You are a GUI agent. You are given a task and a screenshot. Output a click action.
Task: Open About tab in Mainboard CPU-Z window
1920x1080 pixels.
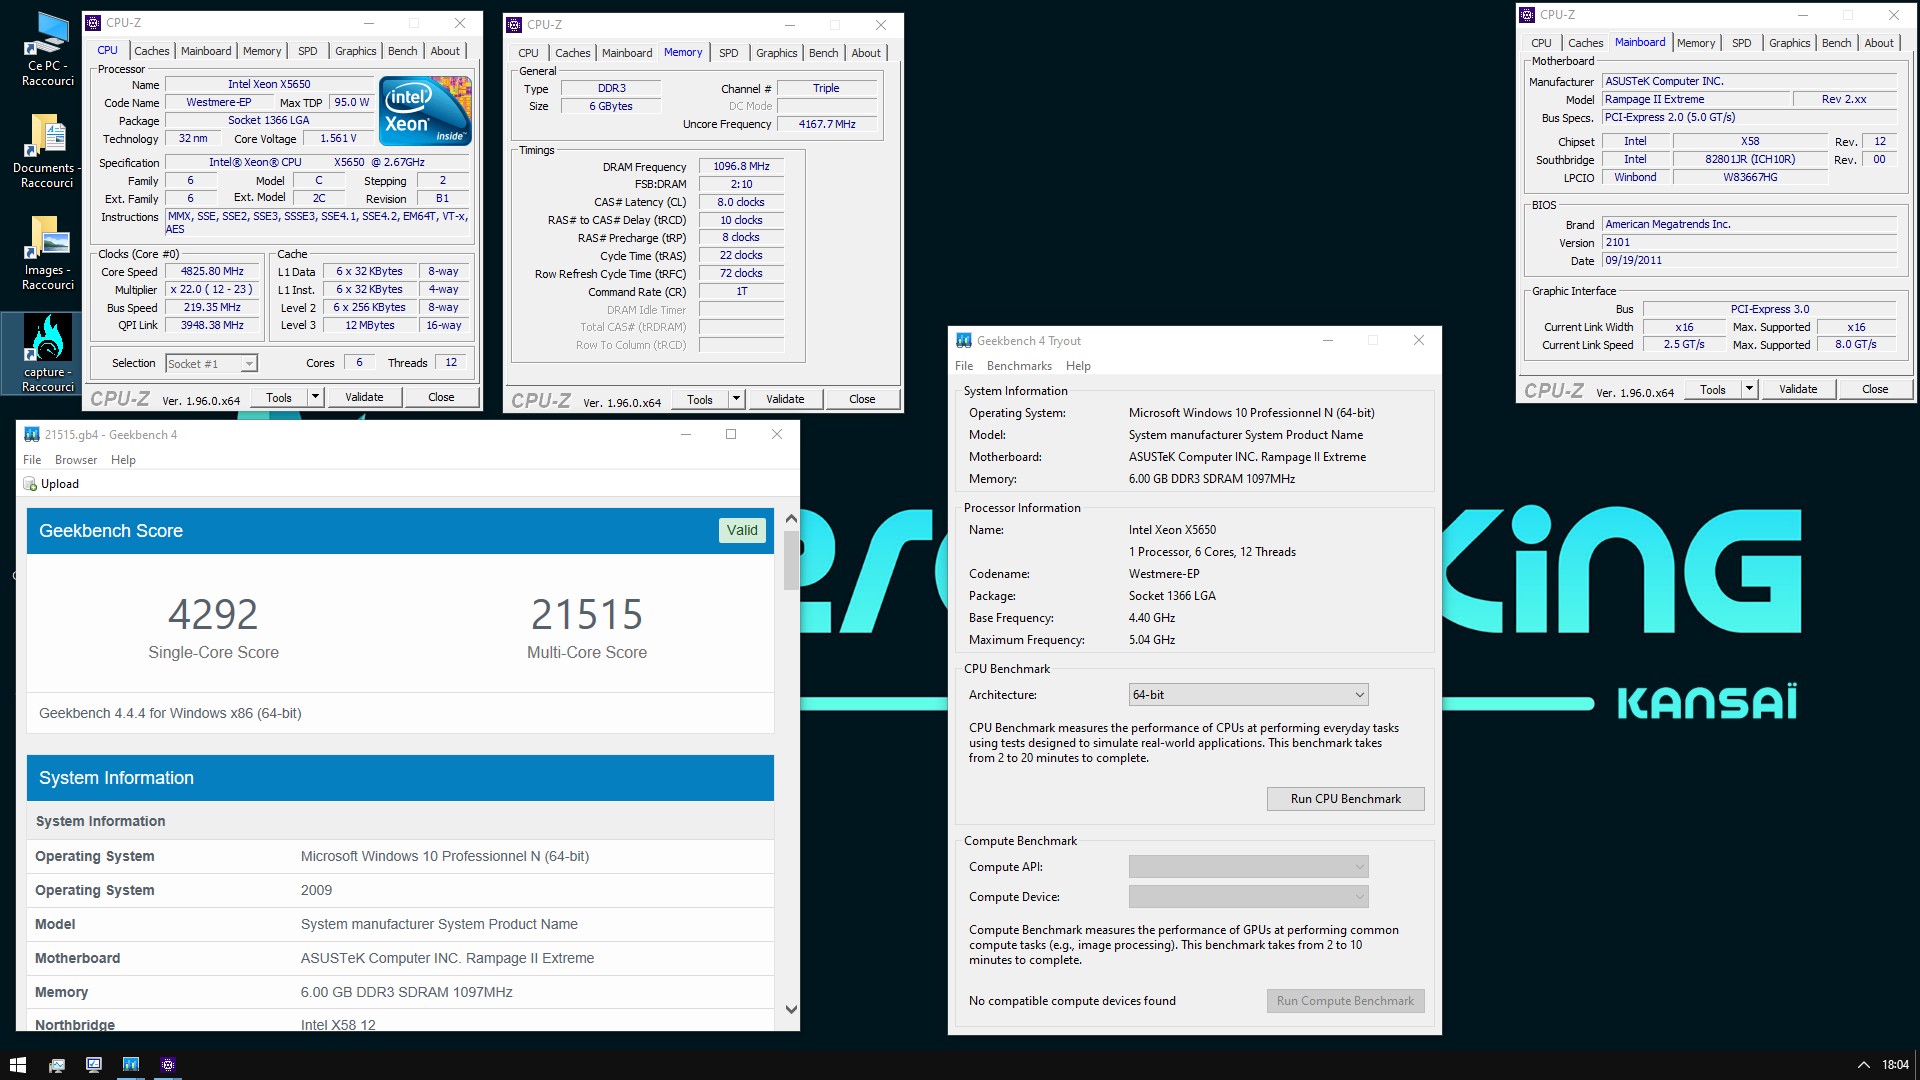pos(1879,43)
